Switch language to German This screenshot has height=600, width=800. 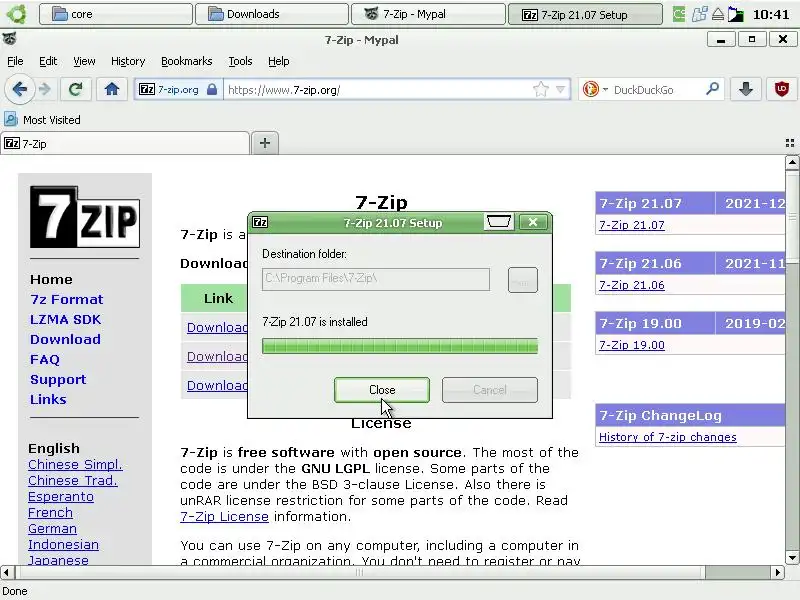(x=53, y=529)
